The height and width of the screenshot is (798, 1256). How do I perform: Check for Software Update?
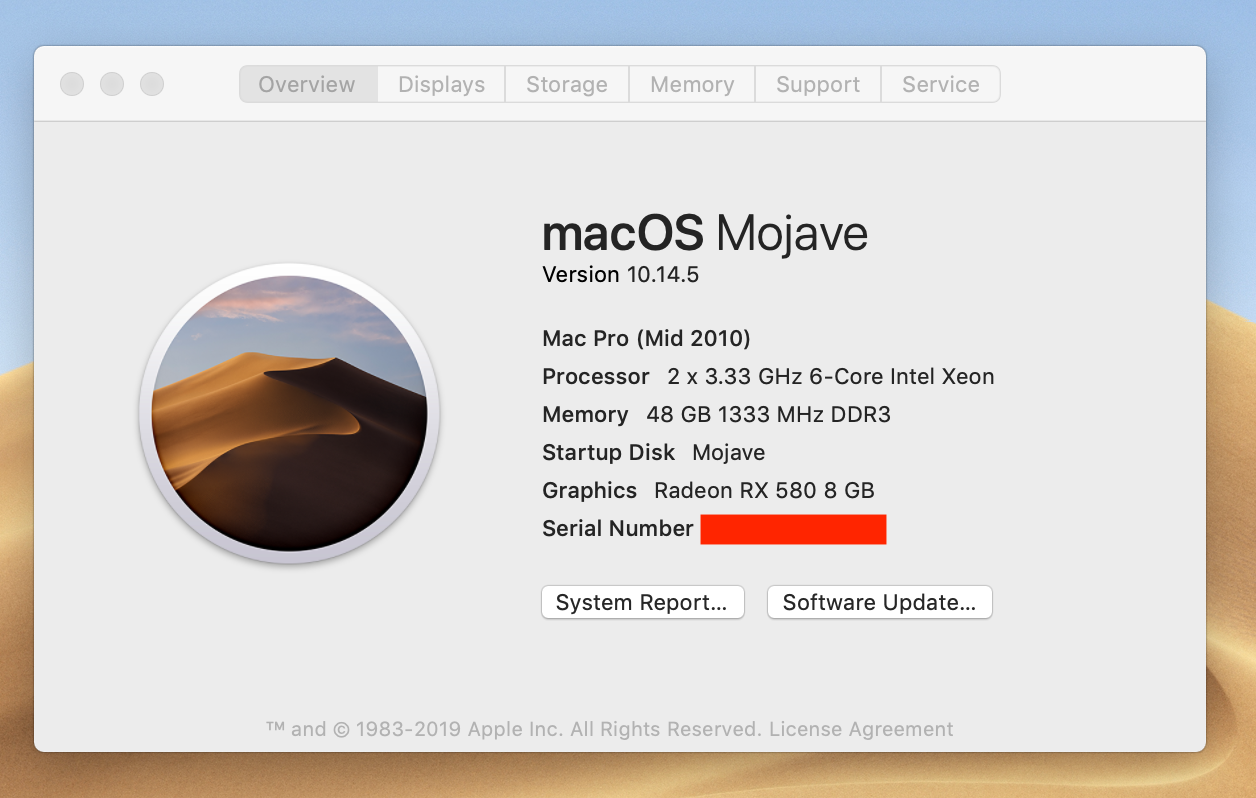pyautogui.click(x=879, y=602)
